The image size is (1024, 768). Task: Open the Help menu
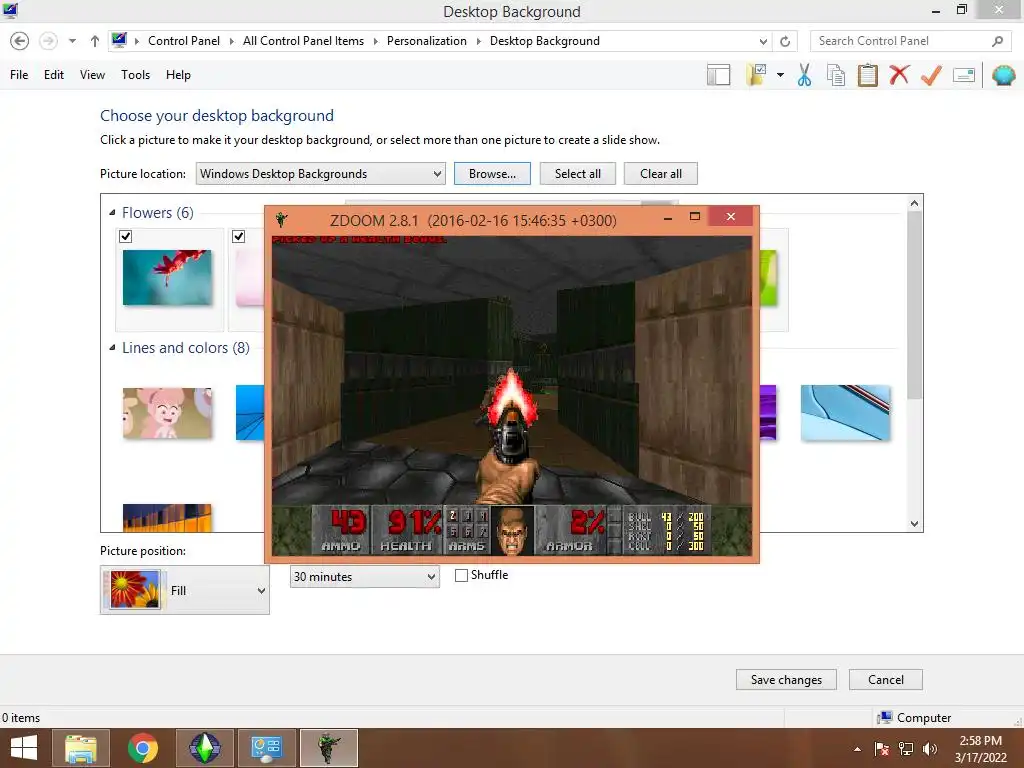coord(178,75)
